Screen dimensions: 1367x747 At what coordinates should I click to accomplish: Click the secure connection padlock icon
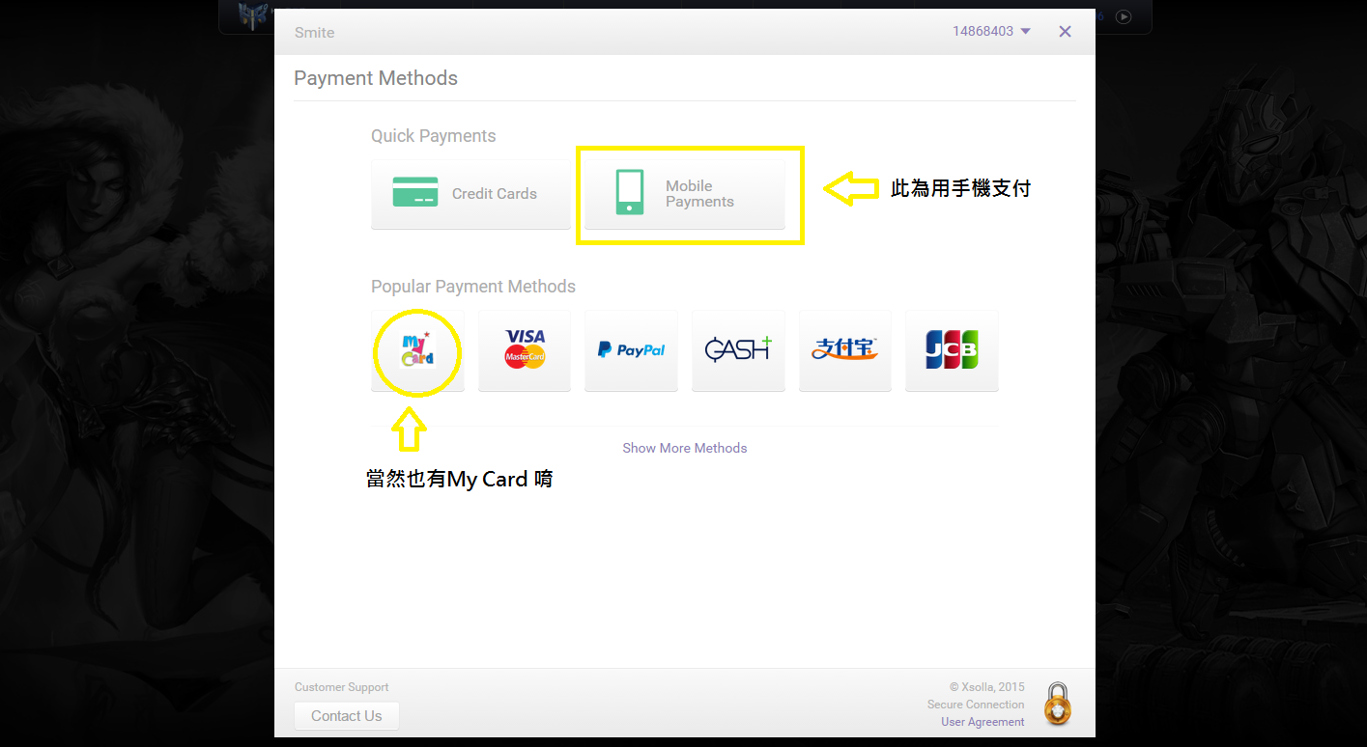(x=1058, y=704)
